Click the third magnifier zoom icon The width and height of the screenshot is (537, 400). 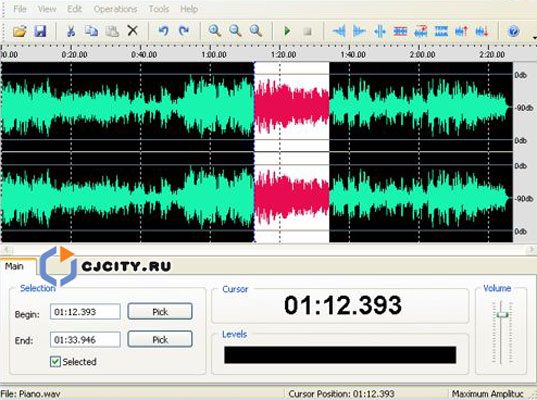click(256, 31)
